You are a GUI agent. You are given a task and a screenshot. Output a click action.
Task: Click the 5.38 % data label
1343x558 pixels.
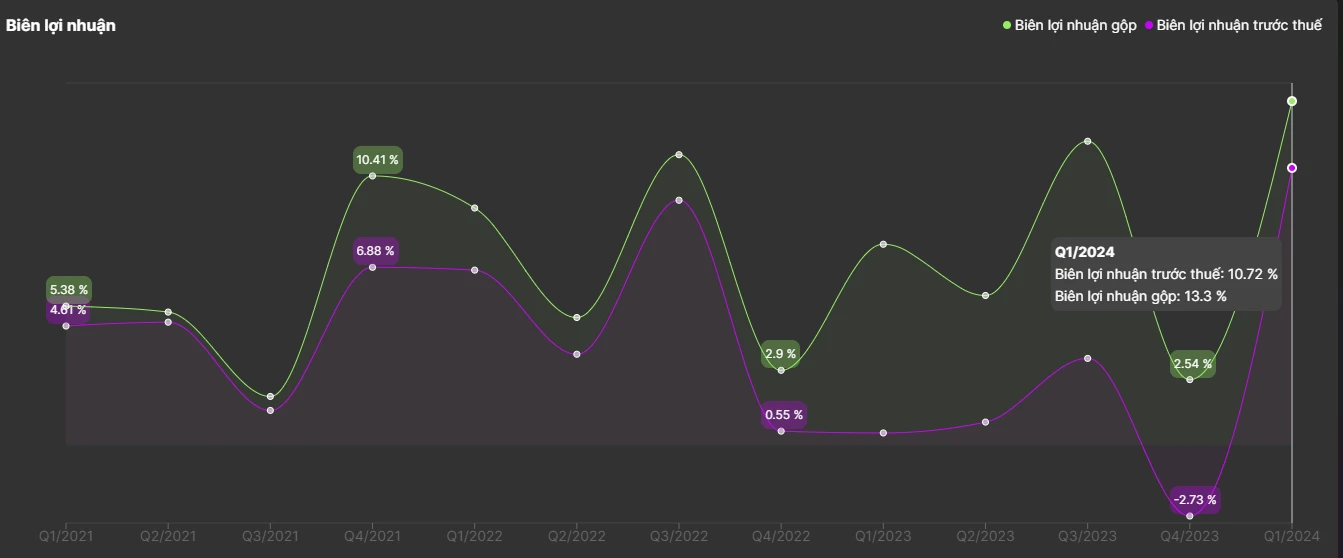coord(69,290)
